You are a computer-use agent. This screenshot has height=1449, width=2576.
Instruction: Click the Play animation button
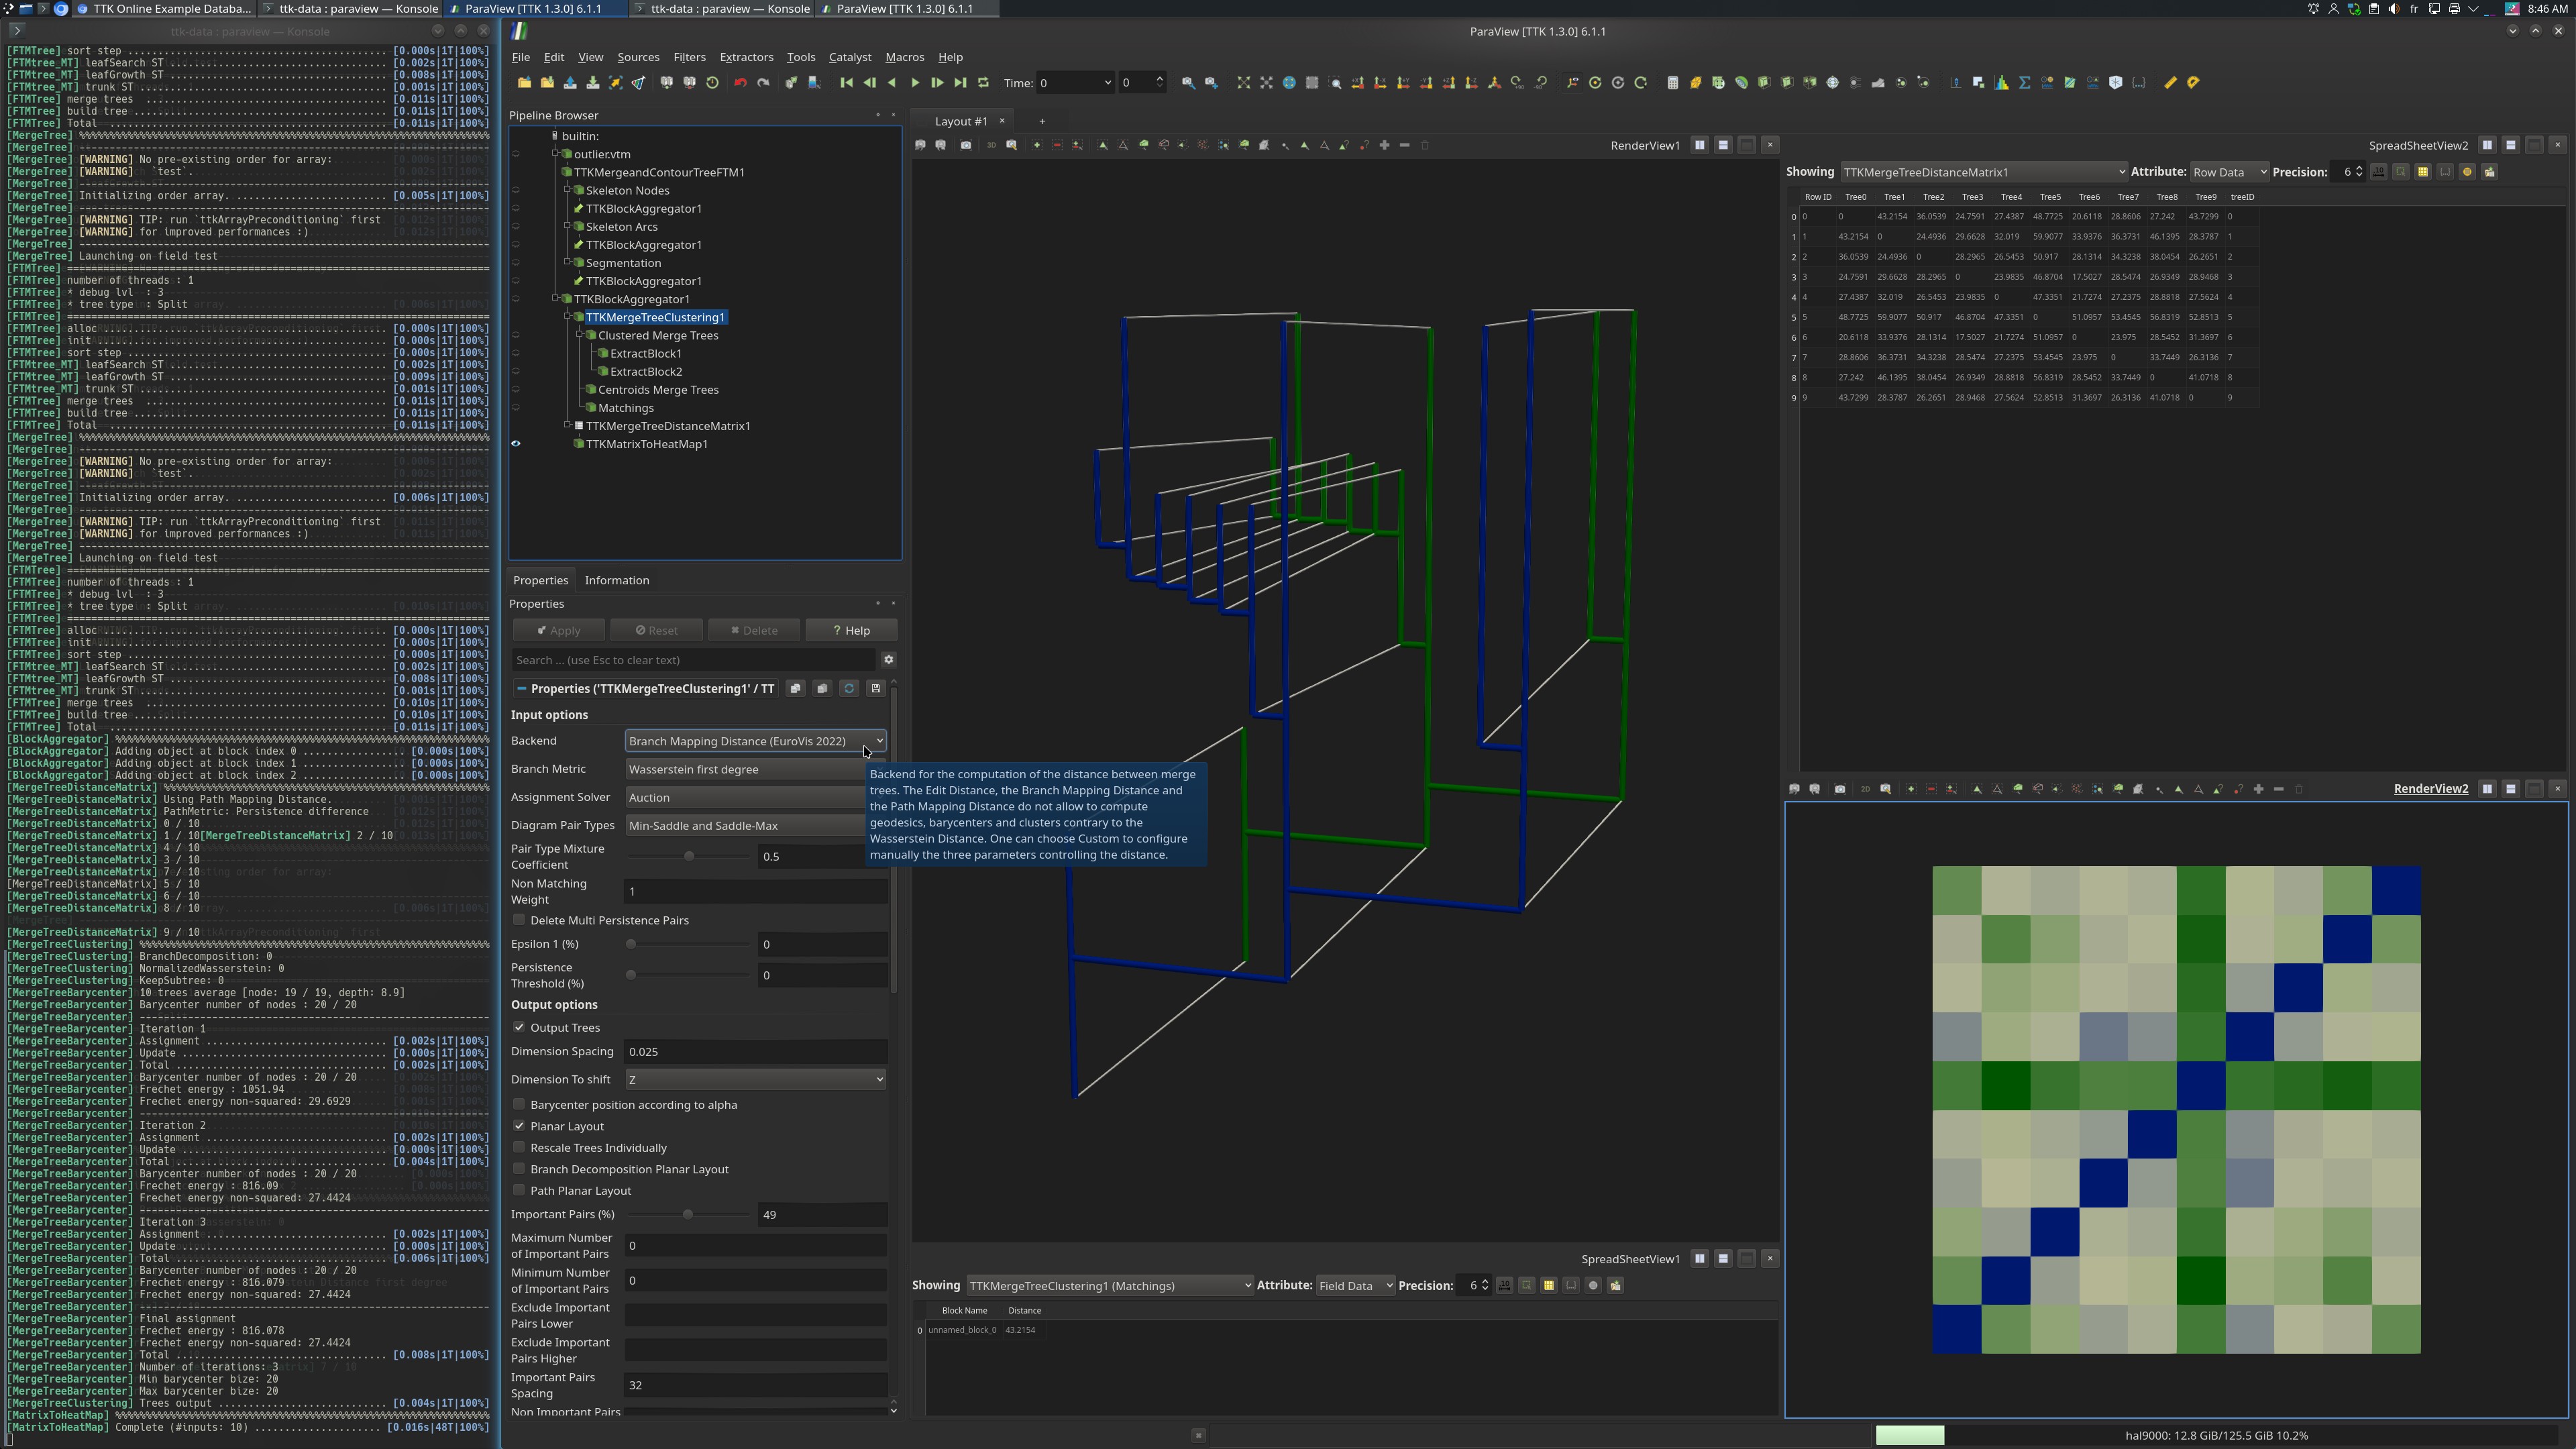pyautogui.click(x=914, y=83)
